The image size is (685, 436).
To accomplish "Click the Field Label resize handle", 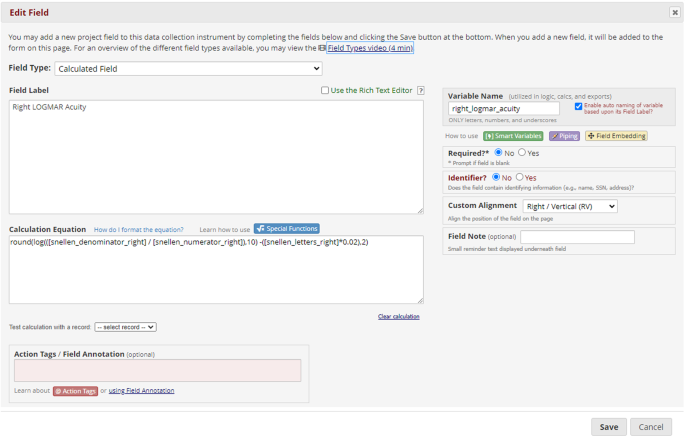I will tap(420, 211).
